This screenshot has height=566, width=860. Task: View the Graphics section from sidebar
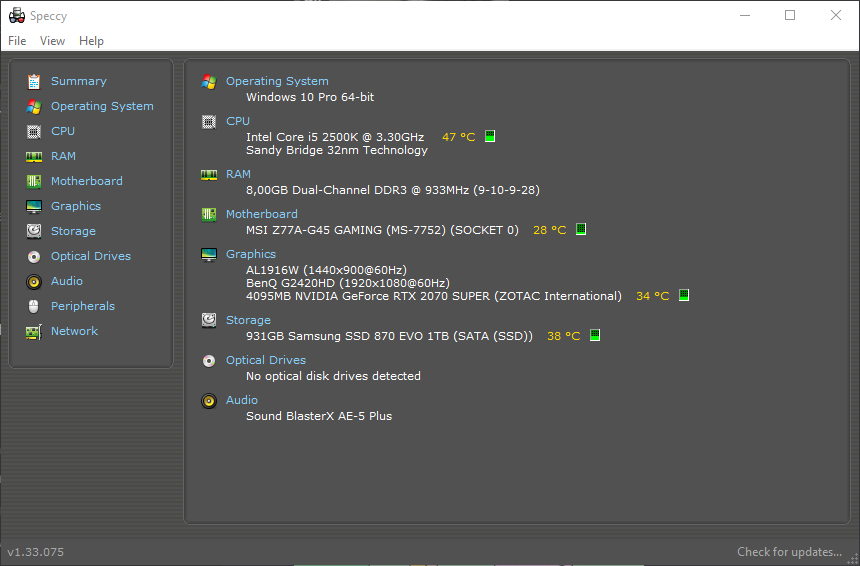click(x=76, y=207)
